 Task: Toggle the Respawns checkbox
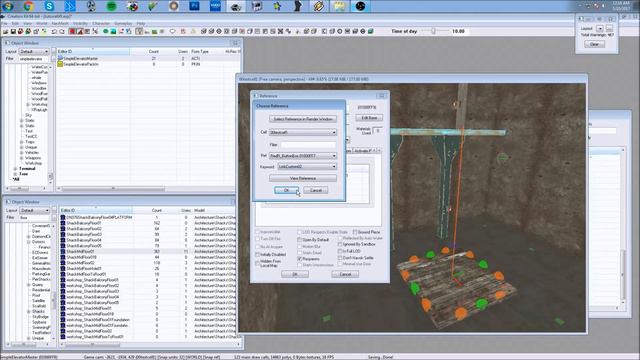tap(300, 259)
